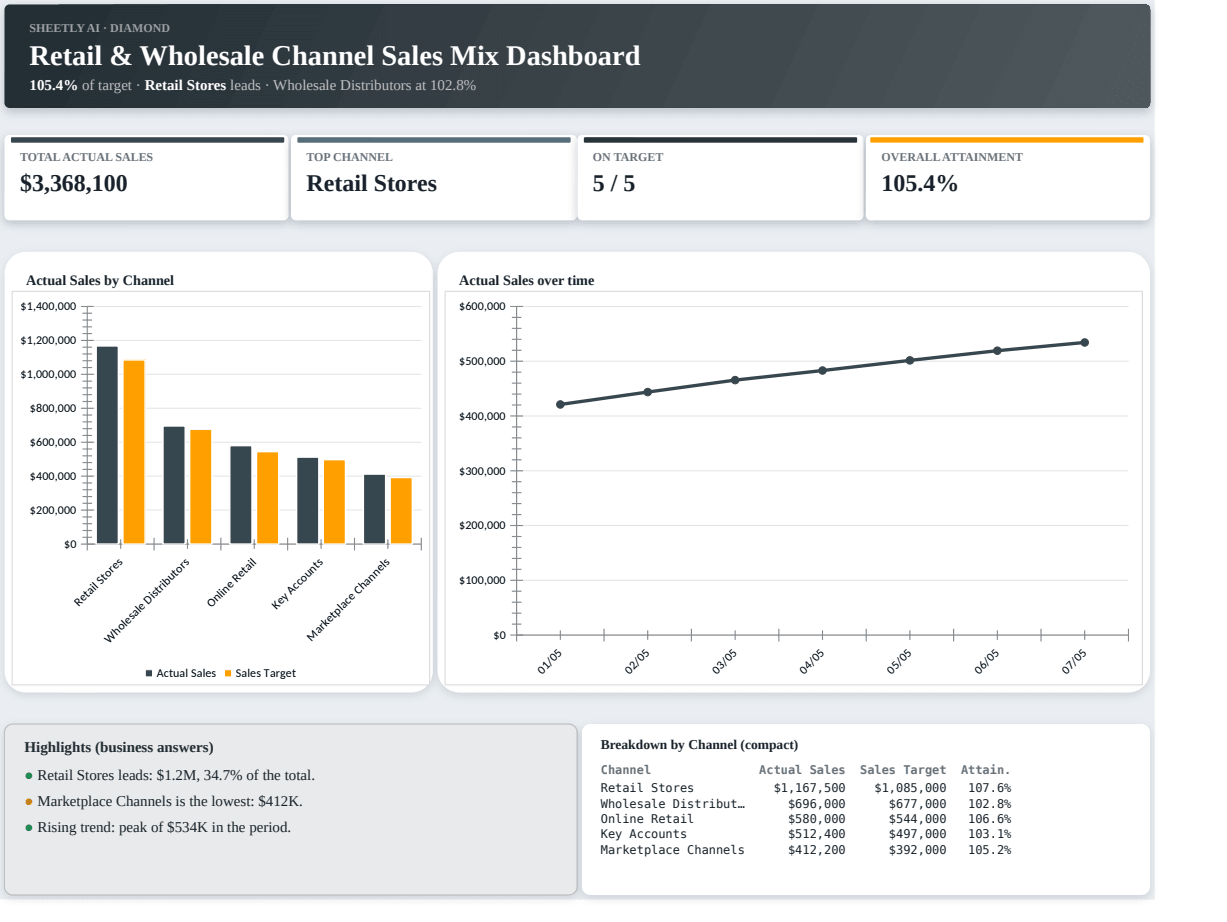Click the Marketplace Channels axis label in the bar chart

click(347, 599)
